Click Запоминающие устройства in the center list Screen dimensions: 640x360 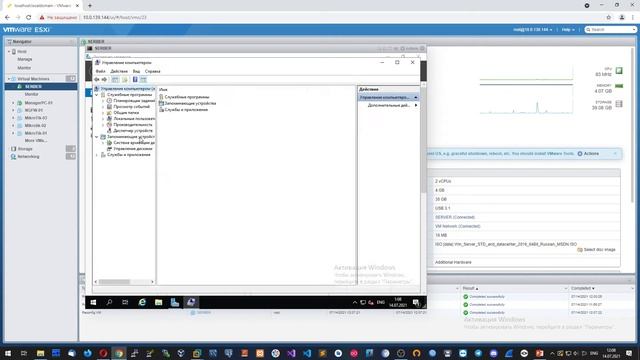(x=187, y=103)
